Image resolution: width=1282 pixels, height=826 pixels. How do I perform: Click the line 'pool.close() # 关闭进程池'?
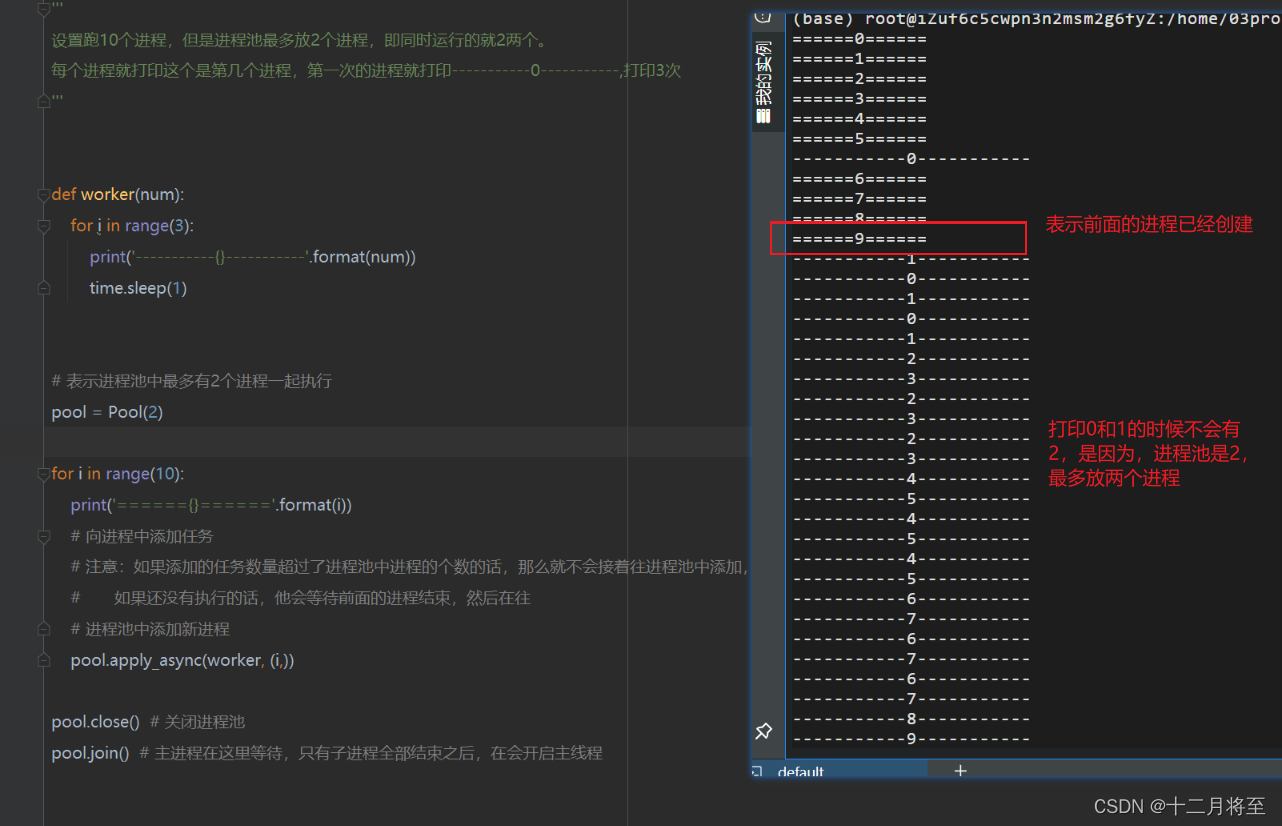(148, 722)
